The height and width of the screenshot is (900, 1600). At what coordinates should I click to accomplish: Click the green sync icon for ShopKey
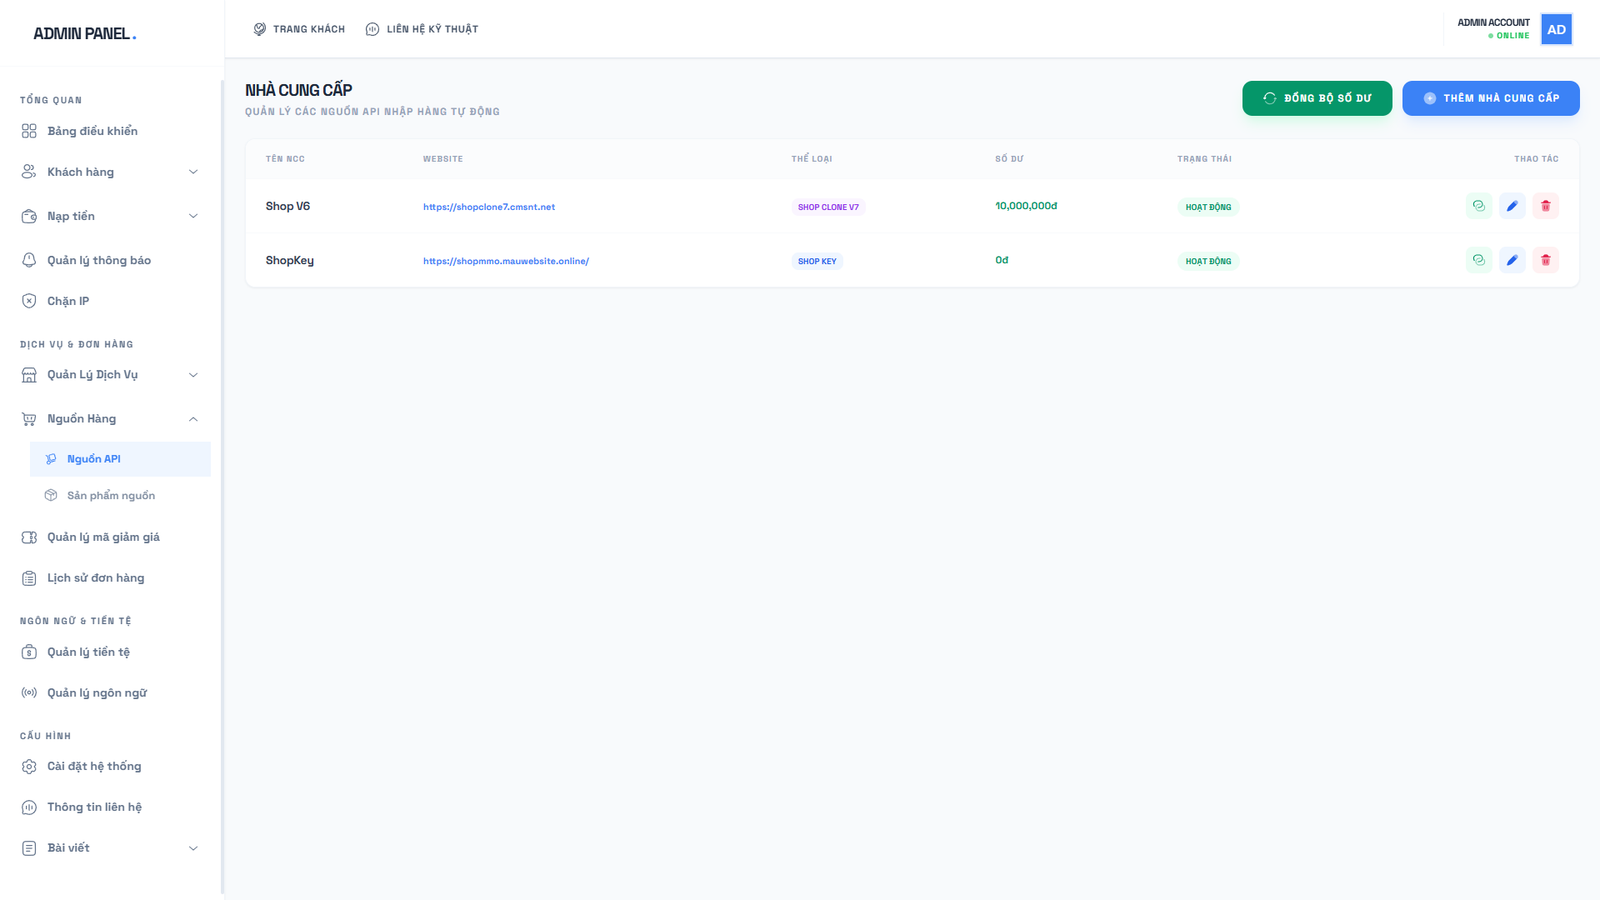(1478, 260)
